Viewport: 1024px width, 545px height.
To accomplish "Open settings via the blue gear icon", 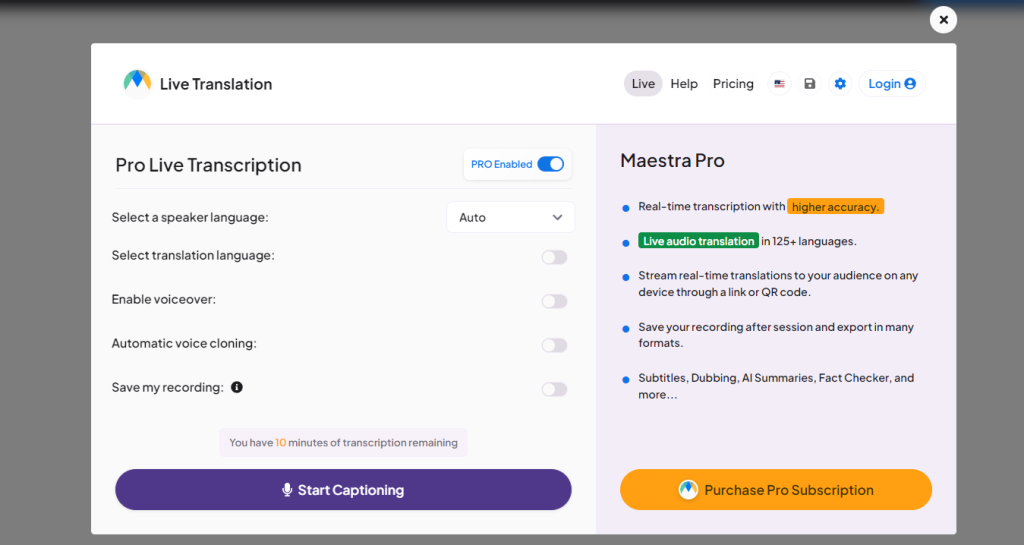I will pos(840,84).
